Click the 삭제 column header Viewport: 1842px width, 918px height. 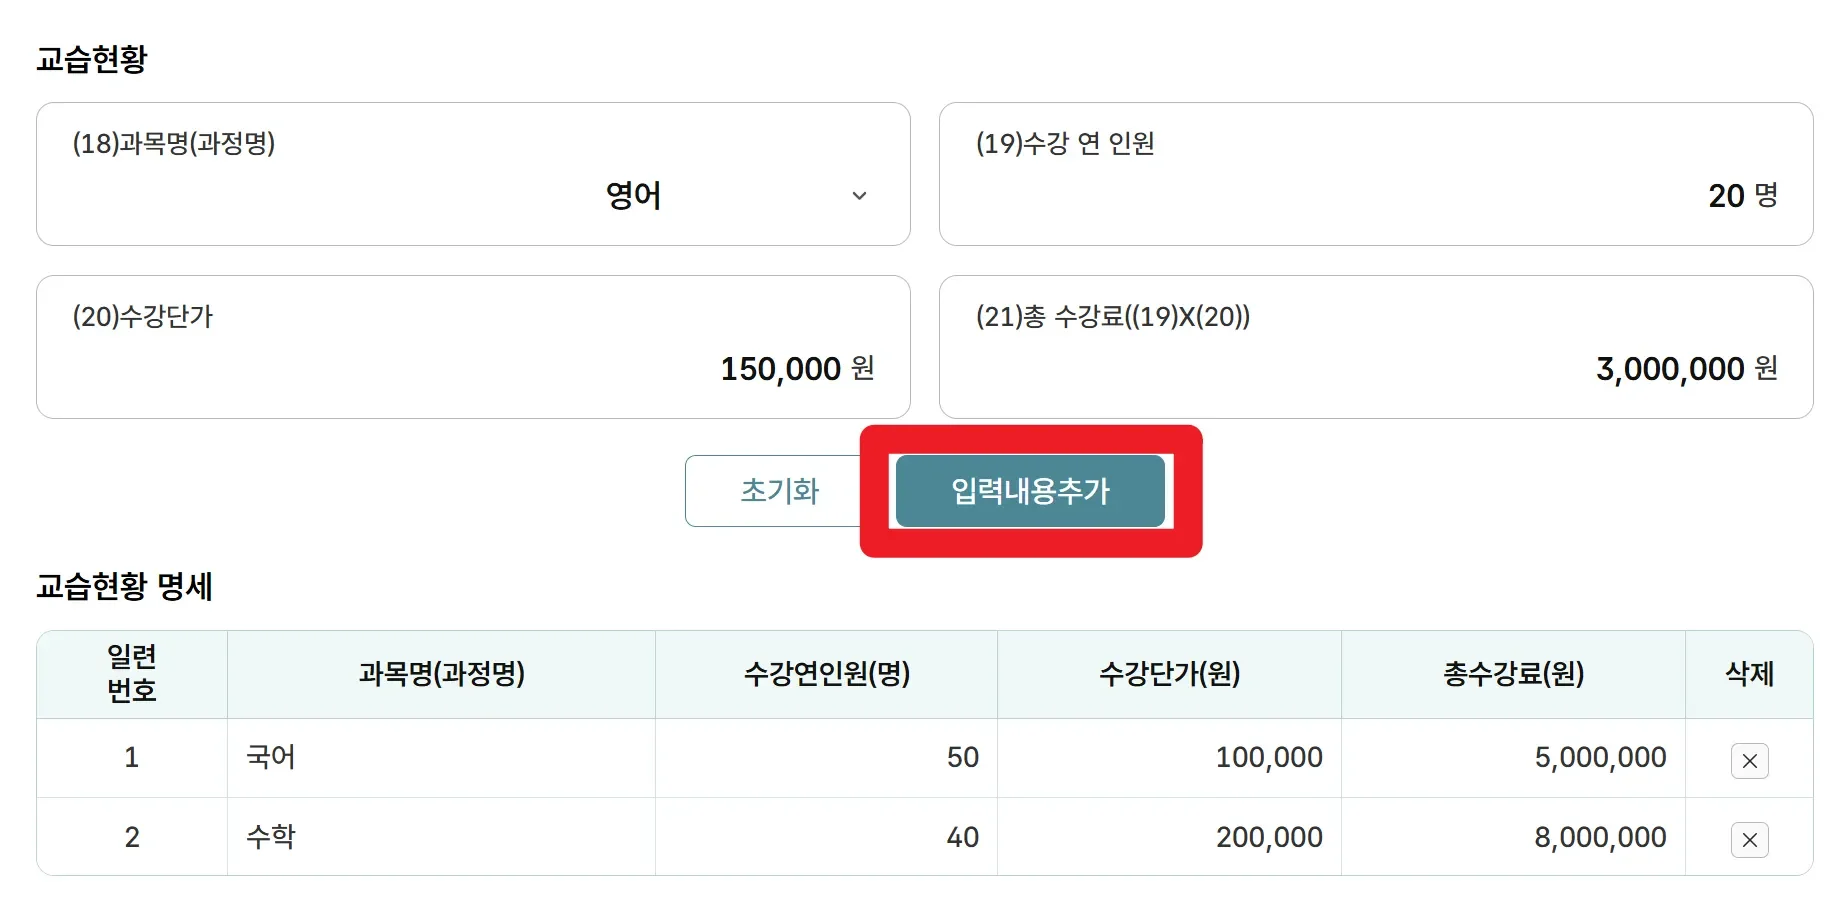1749,674
